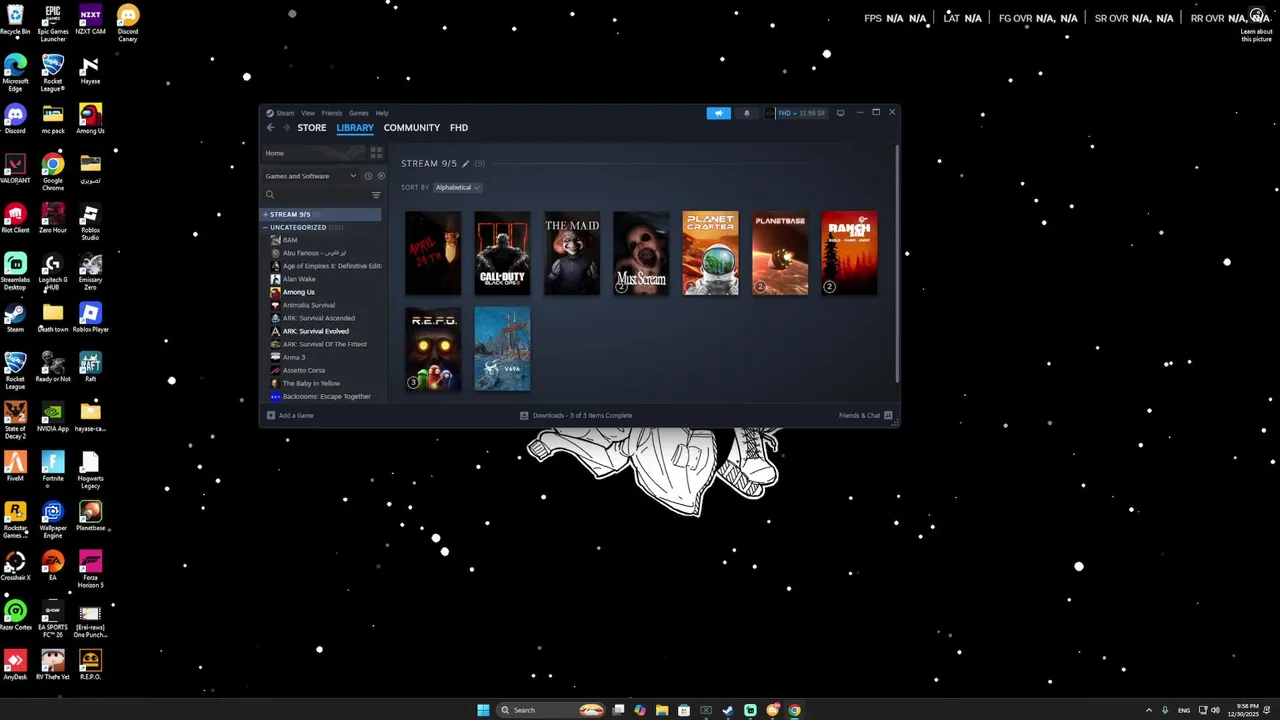The image size is (1280, 720).
Task: Open the Steam notifications bell
Action: tap(746, 113)
